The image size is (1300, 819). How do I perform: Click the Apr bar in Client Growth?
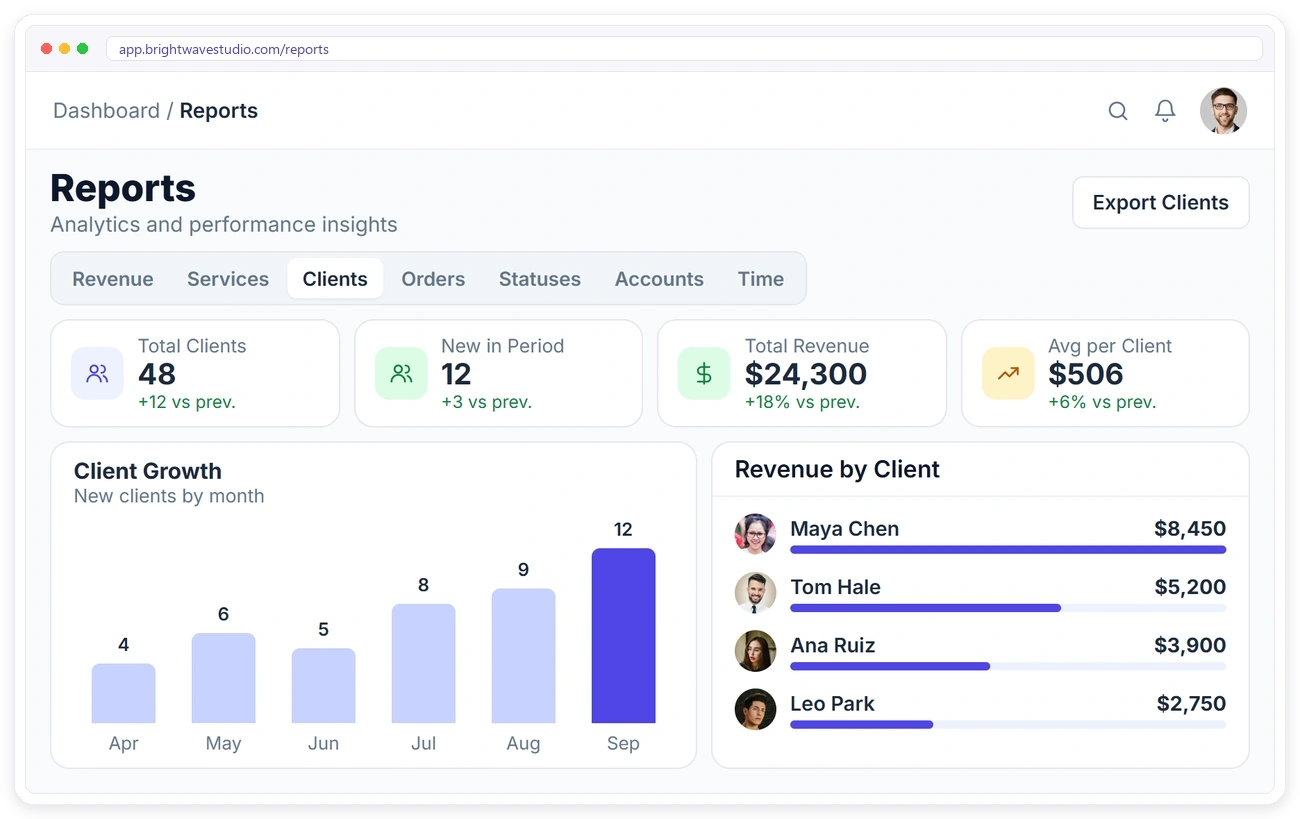pos(123,693)
